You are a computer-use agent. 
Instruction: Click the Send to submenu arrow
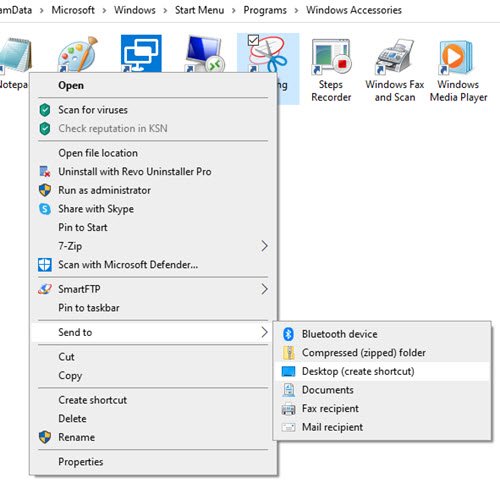point(264,332)
